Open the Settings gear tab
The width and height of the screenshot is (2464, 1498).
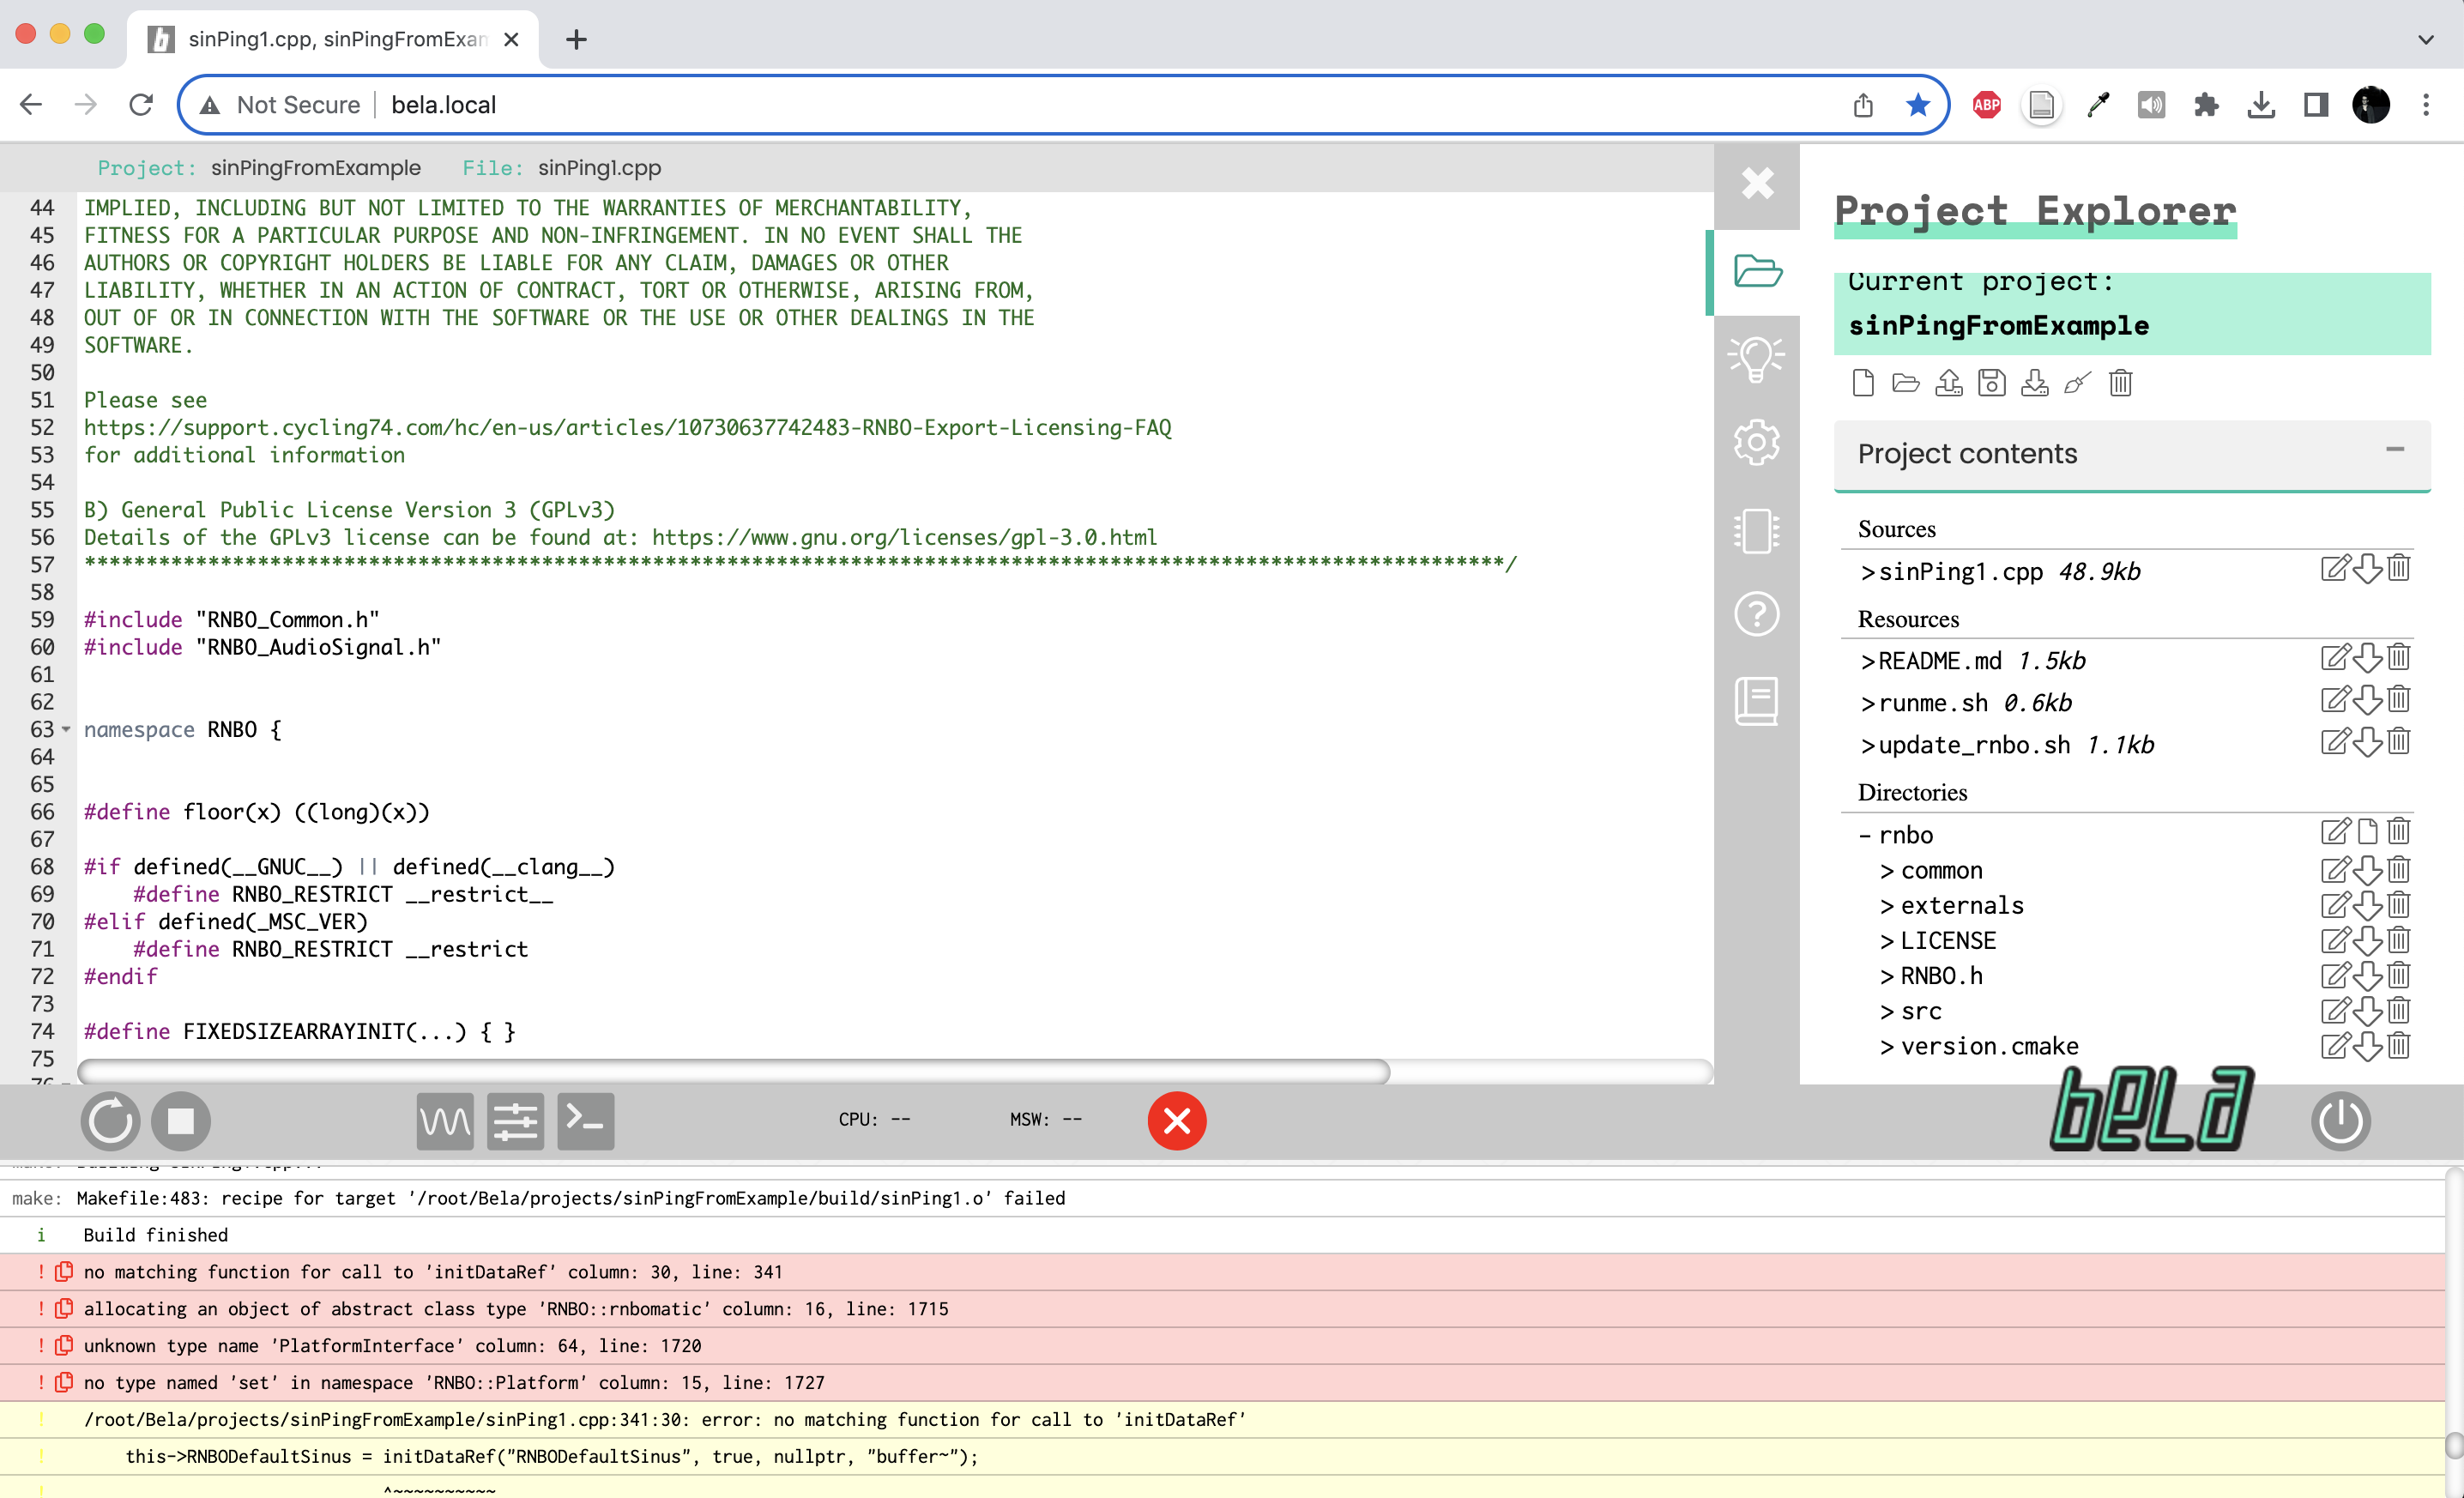pyautogui.click(x=1757, y=442)
